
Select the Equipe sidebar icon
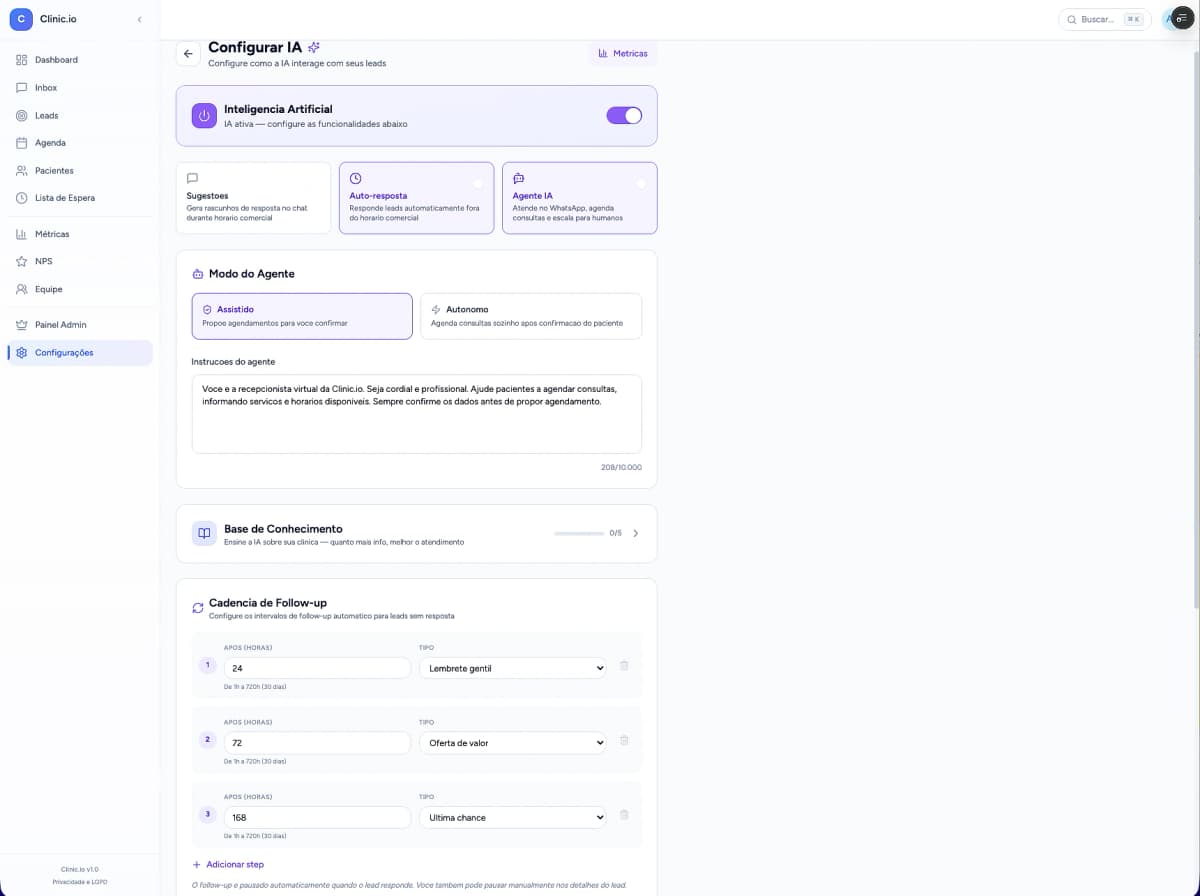pos(22,289)
